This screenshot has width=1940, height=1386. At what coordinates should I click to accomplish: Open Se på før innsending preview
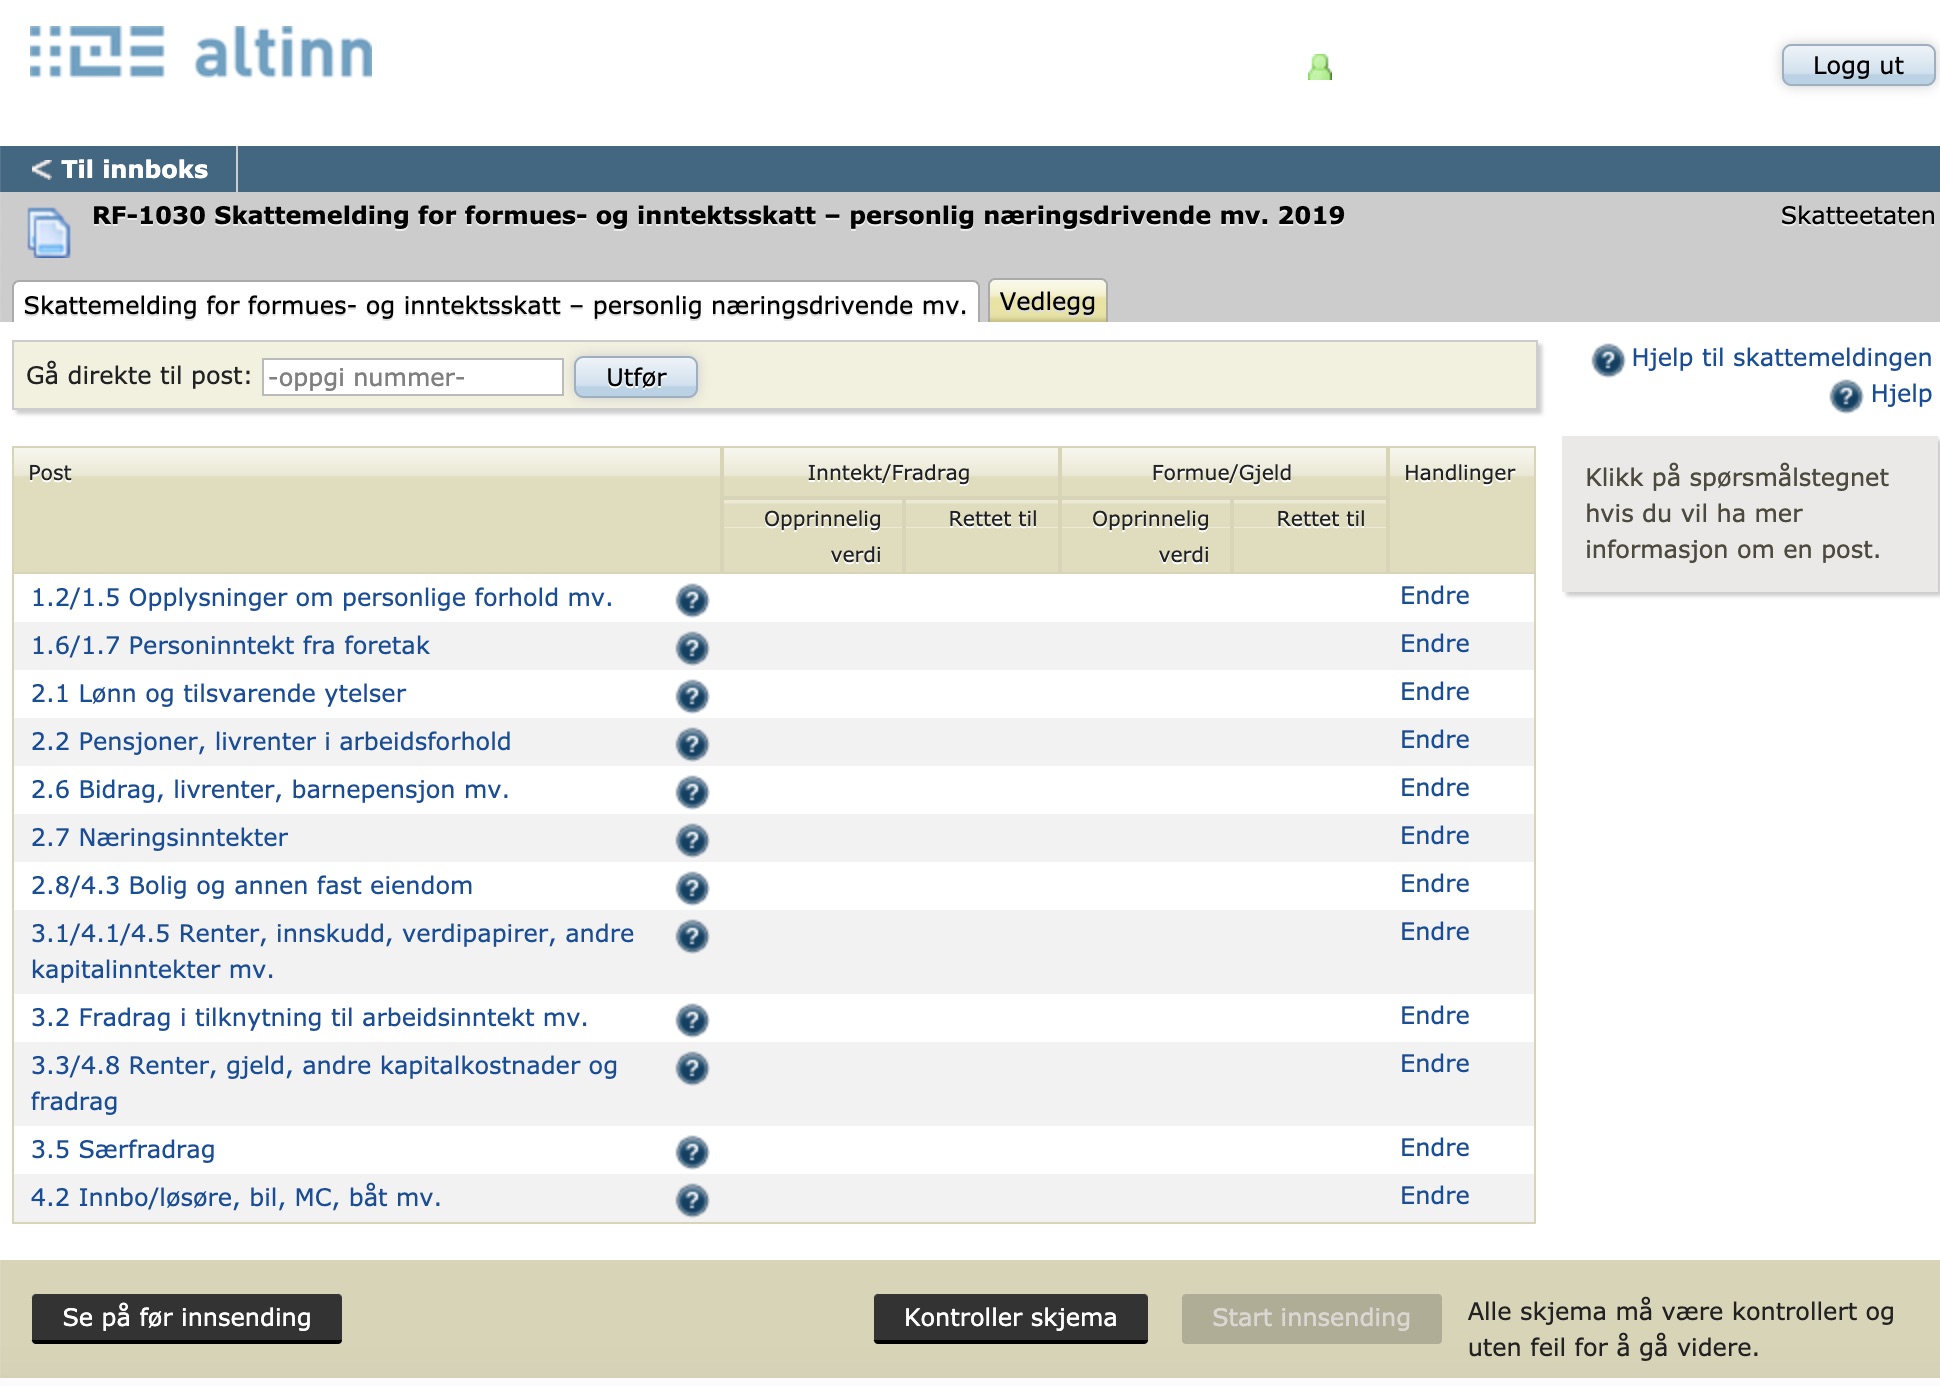click(187, 1317)
